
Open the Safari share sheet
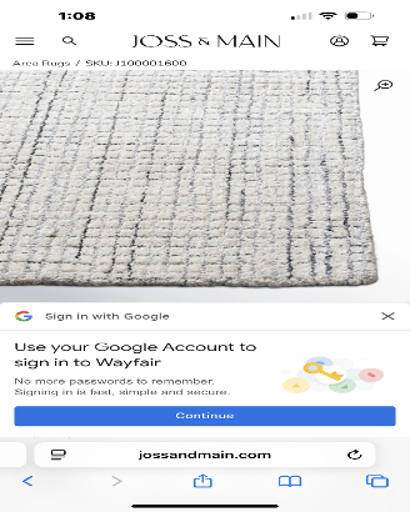pyautogui.click(x=203, y=481)
